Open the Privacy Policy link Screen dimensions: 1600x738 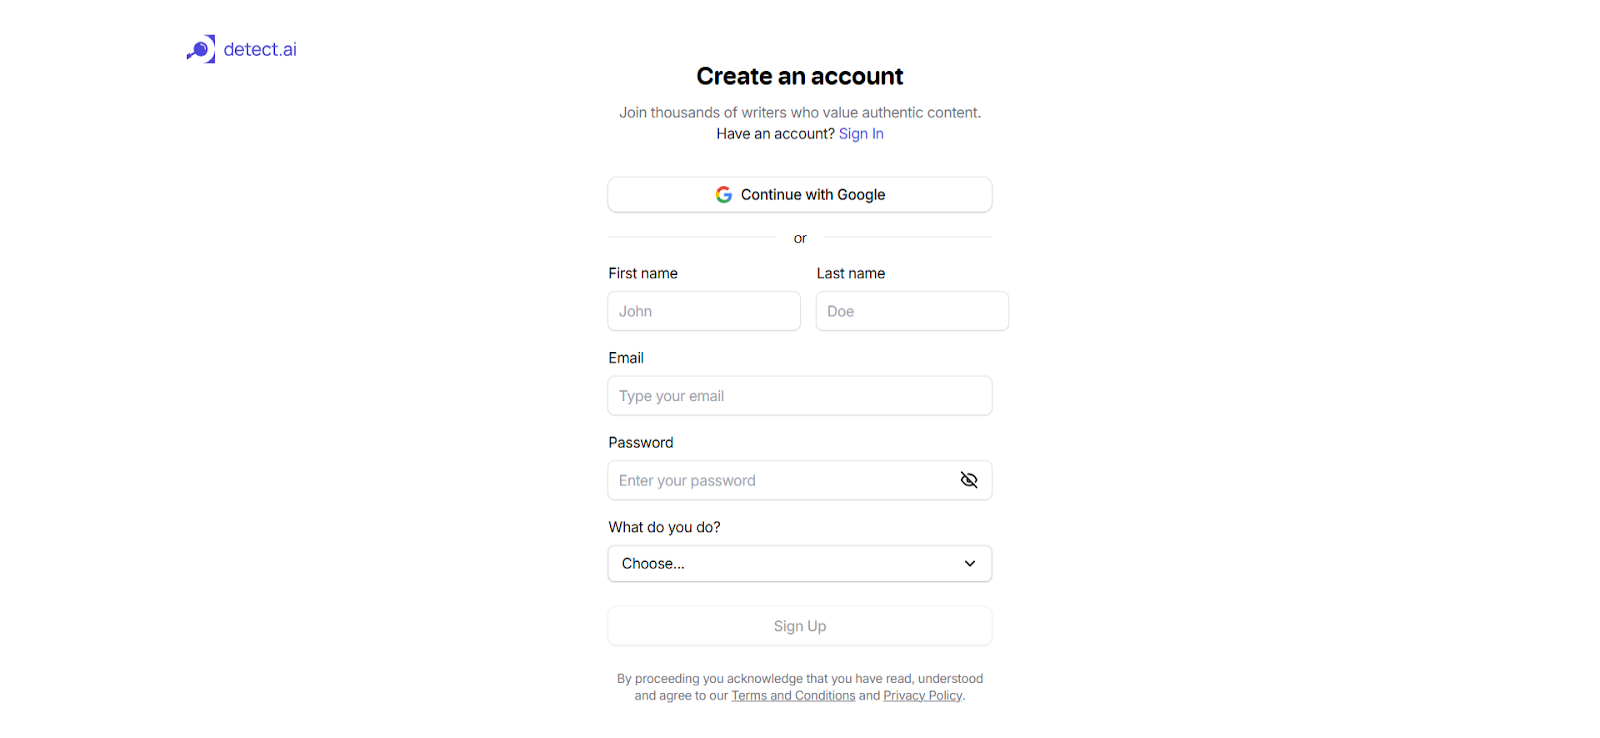coord(923,696)
